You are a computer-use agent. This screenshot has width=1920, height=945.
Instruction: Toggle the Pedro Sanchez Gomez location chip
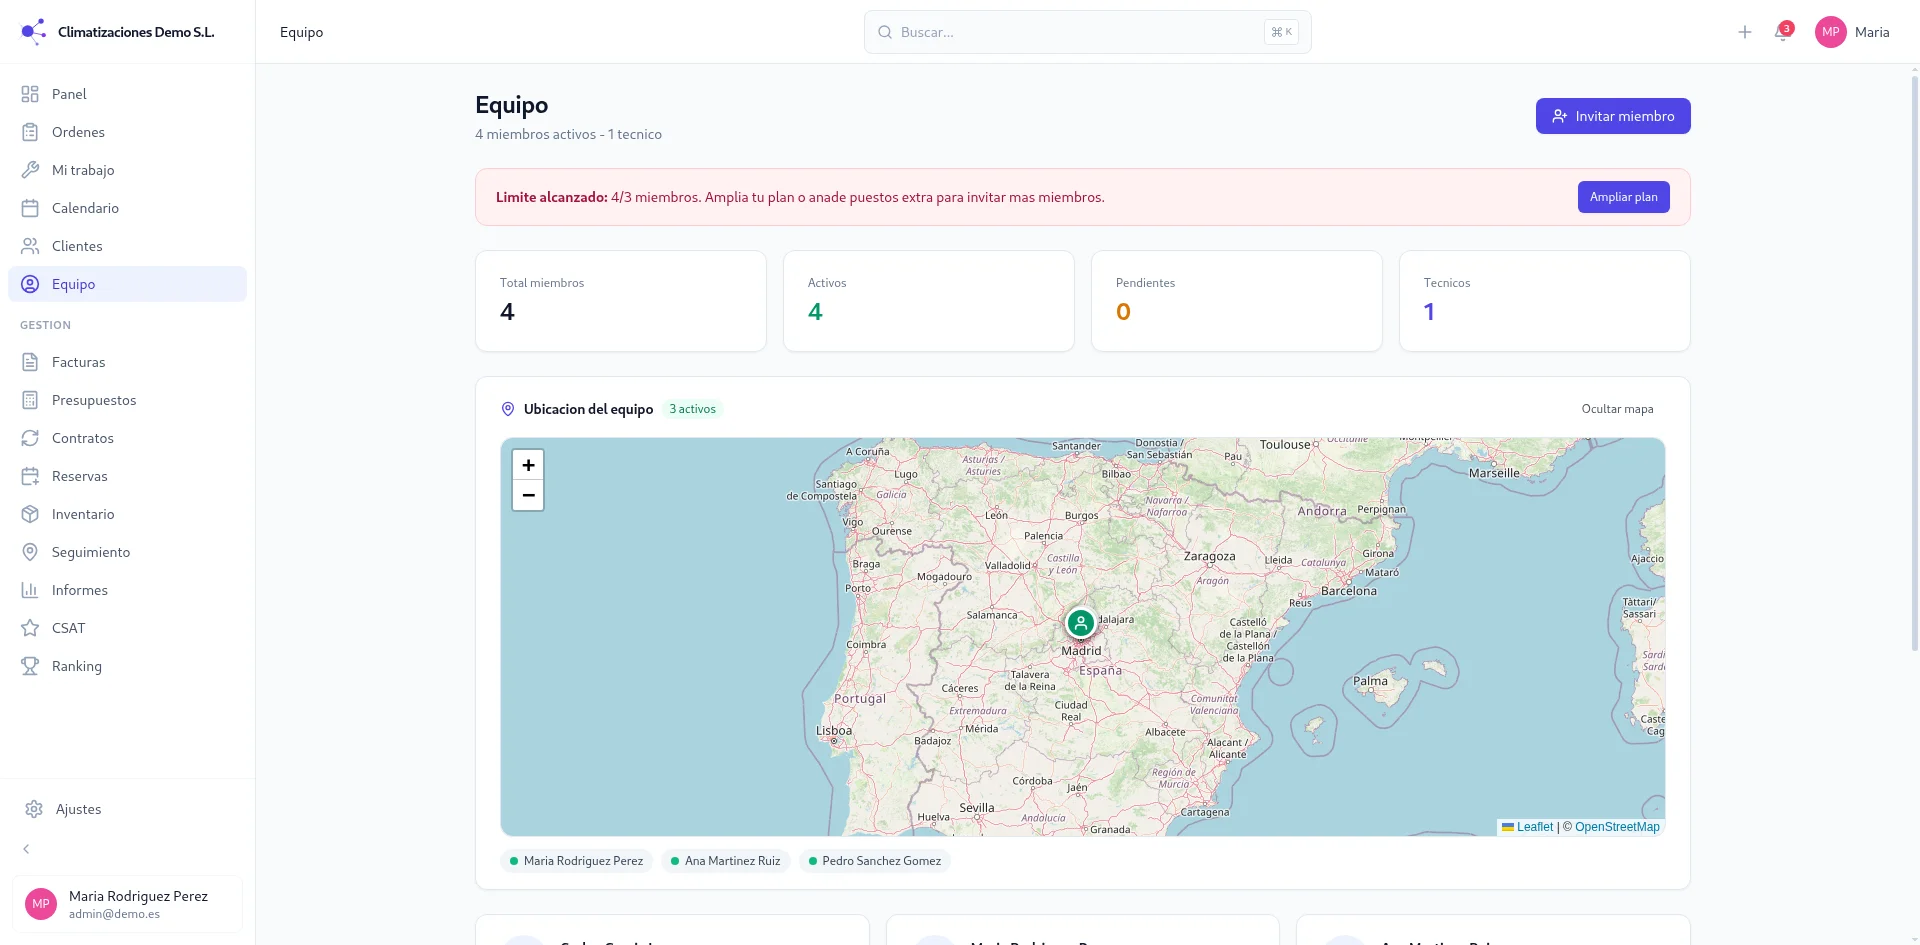[874, 860]
